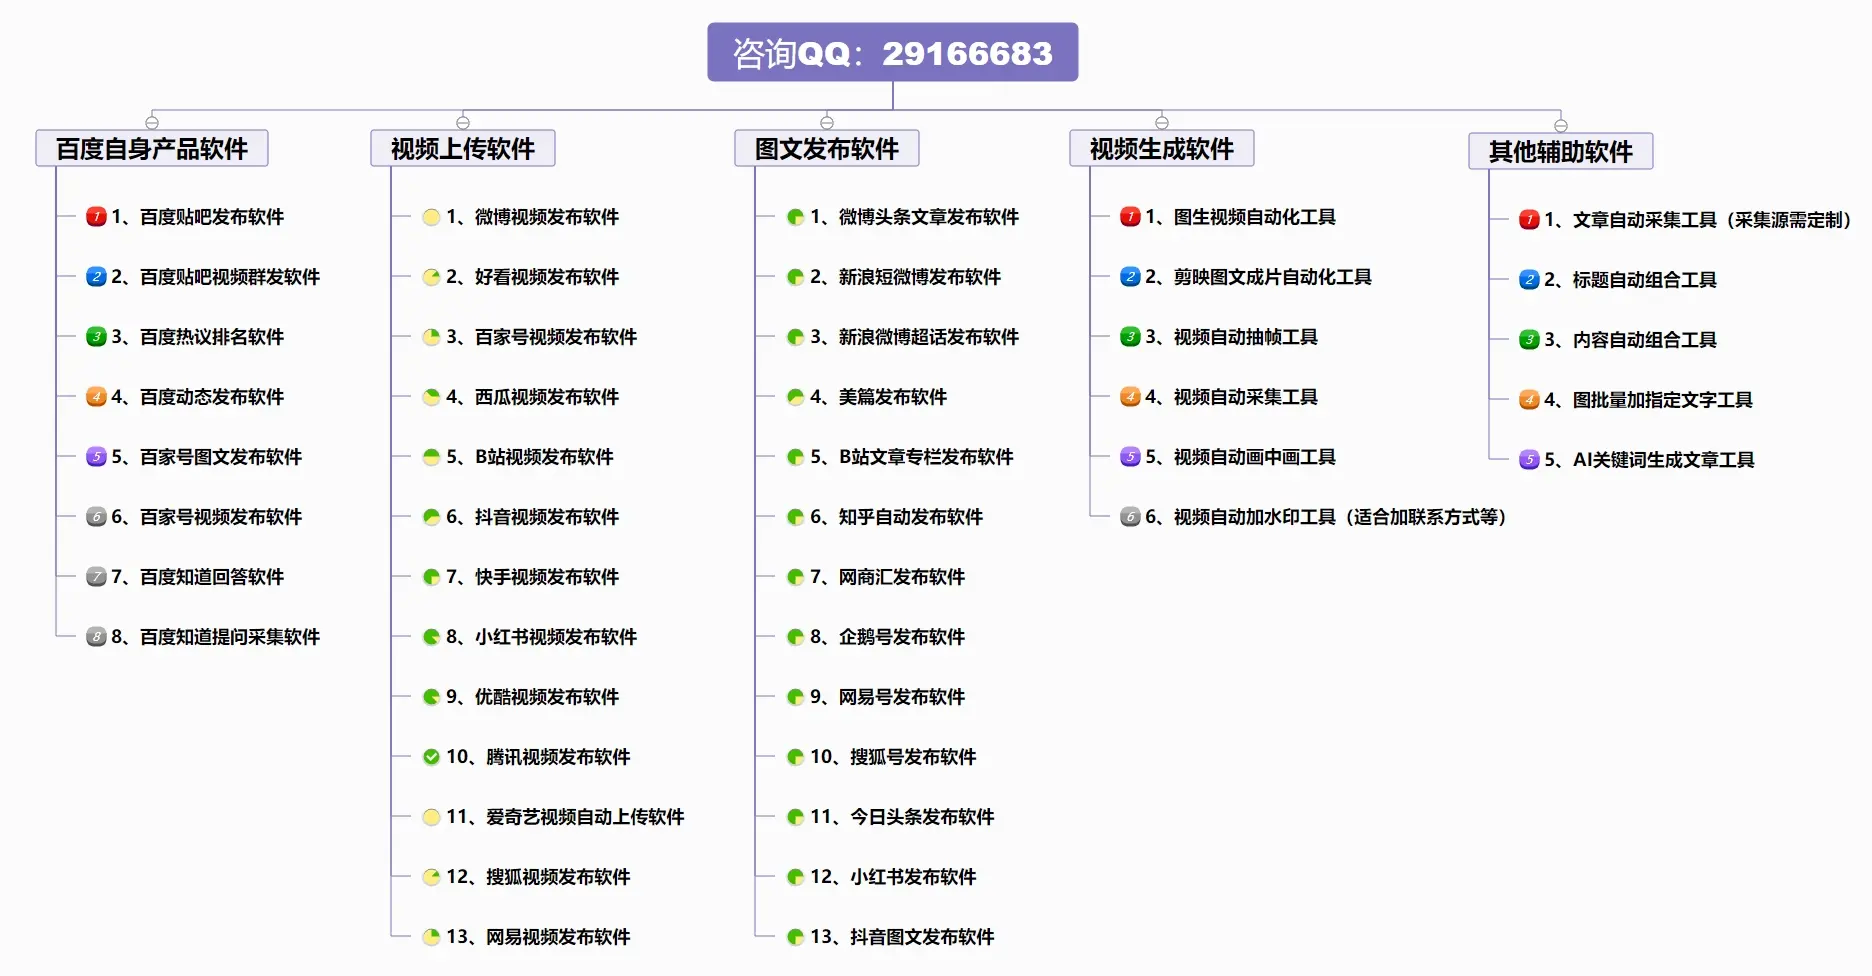Select the text 3、视频自动抽帧工具
The width and height of the screenshot is (1872, 976).
pos(1232,337)
